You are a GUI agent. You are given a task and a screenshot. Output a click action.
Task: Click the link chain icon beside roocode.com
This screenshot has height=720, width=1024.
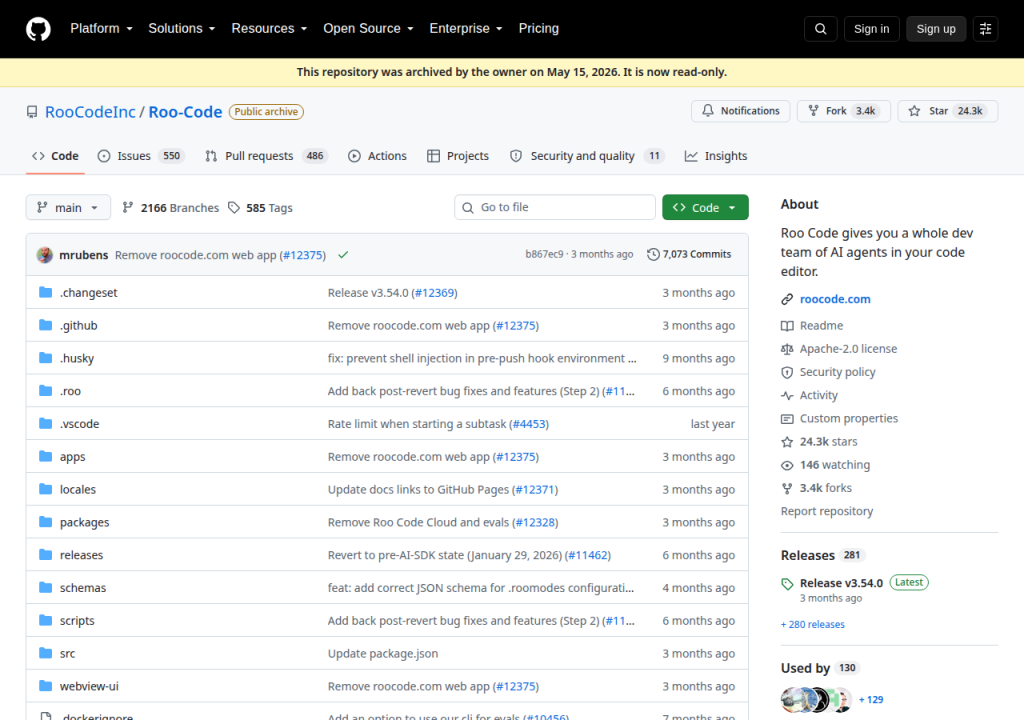coord(787,299)
